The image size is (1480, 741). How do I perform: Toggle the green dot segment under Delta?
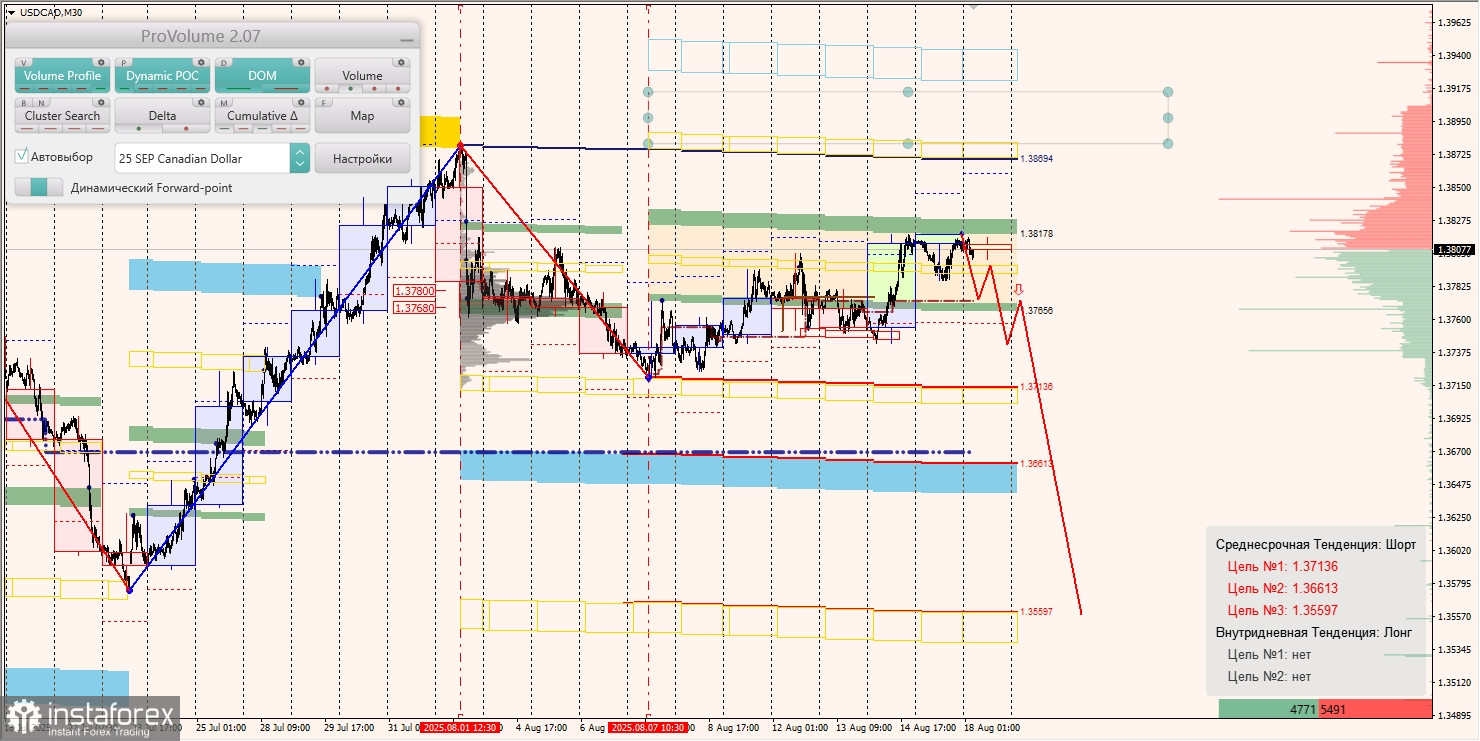point(138,129)
